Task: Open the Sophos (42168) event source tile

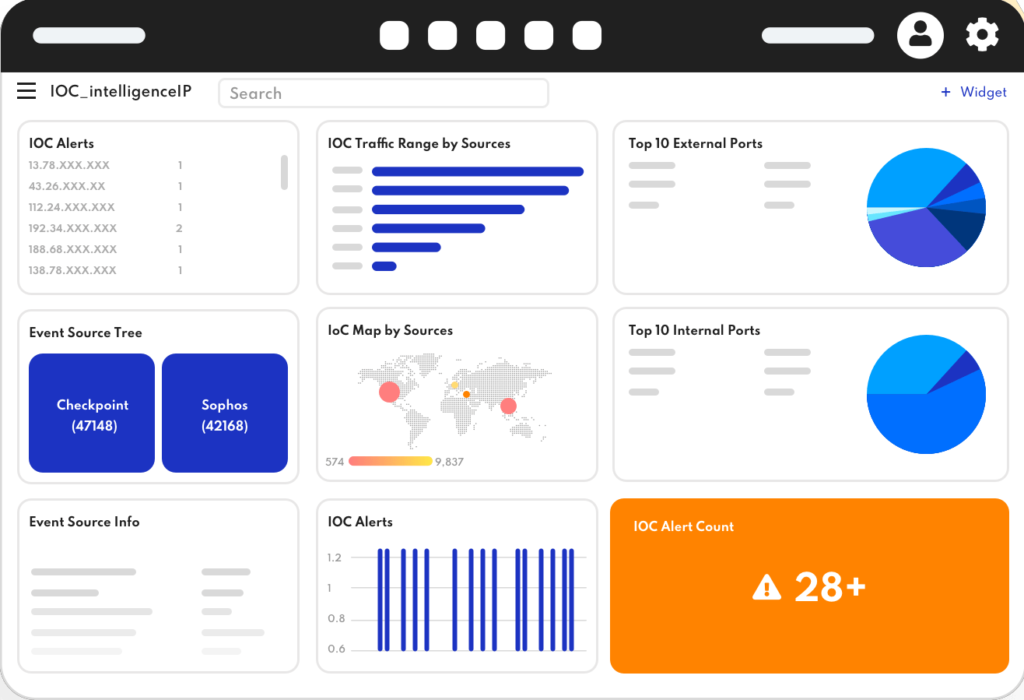Action: pos(224,413)
